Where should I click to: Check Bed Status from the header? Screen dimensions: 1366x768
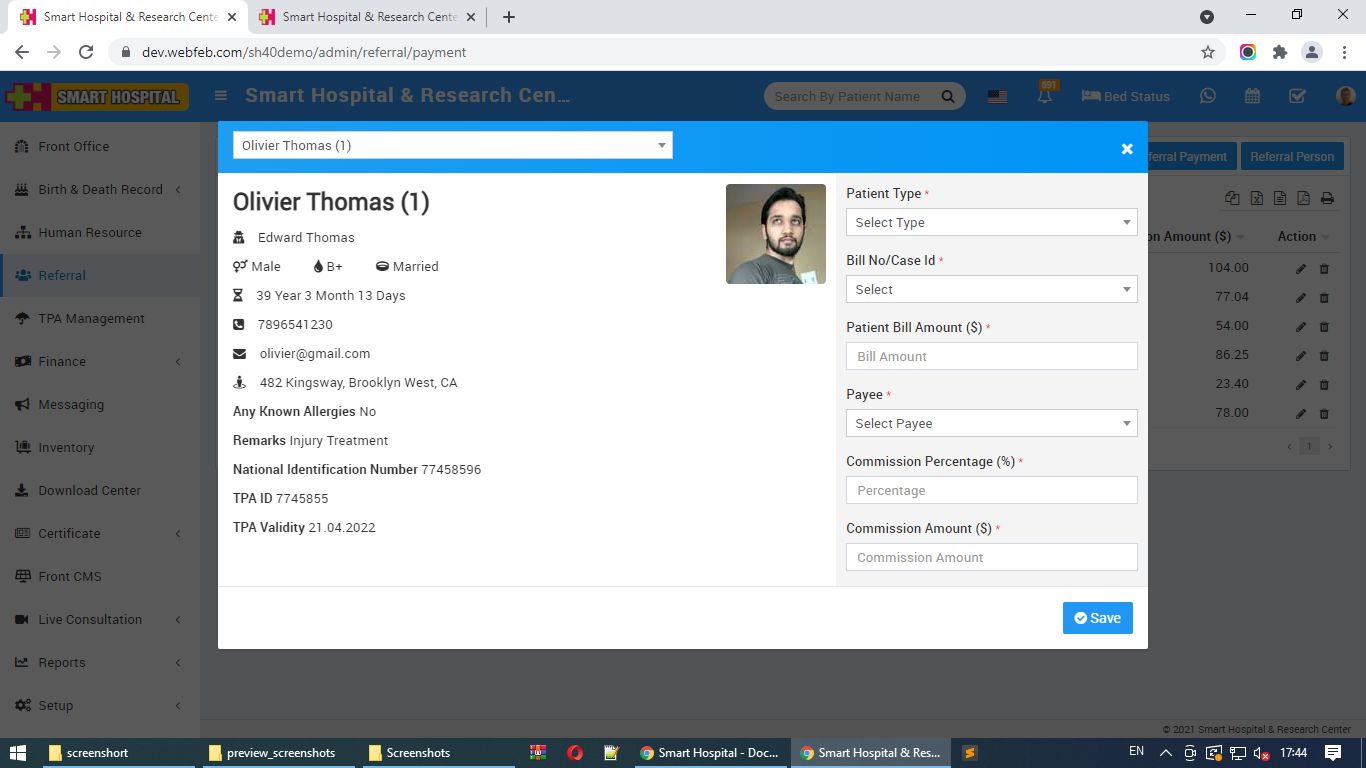click(x=1125, y=95)
